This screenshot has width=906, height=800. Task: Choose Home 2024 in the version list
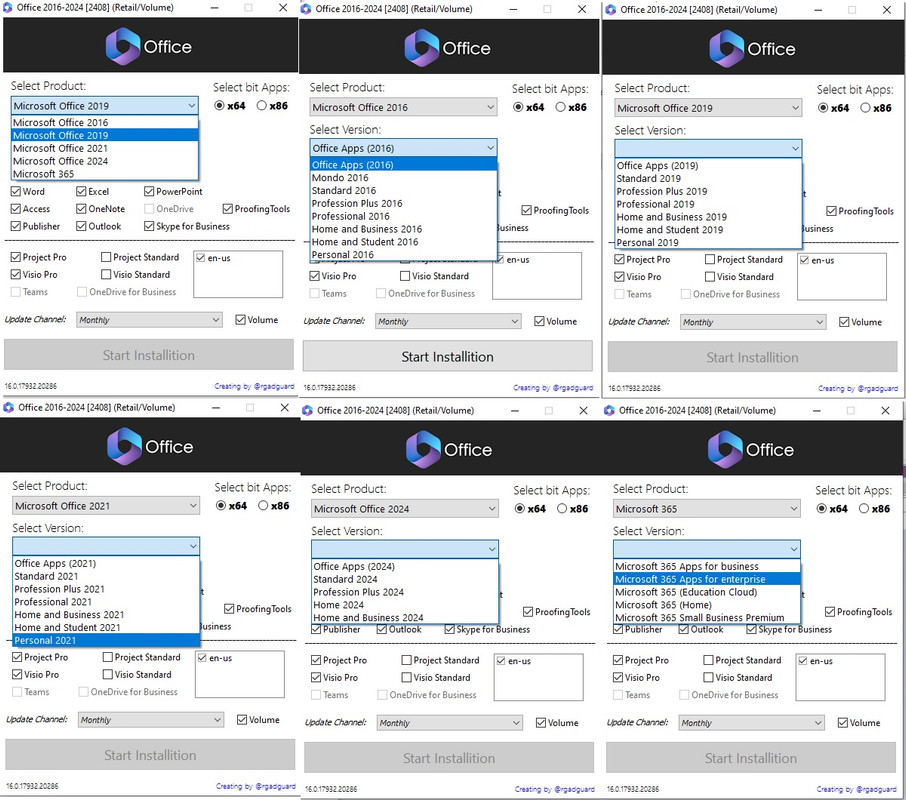click(404, 605)
